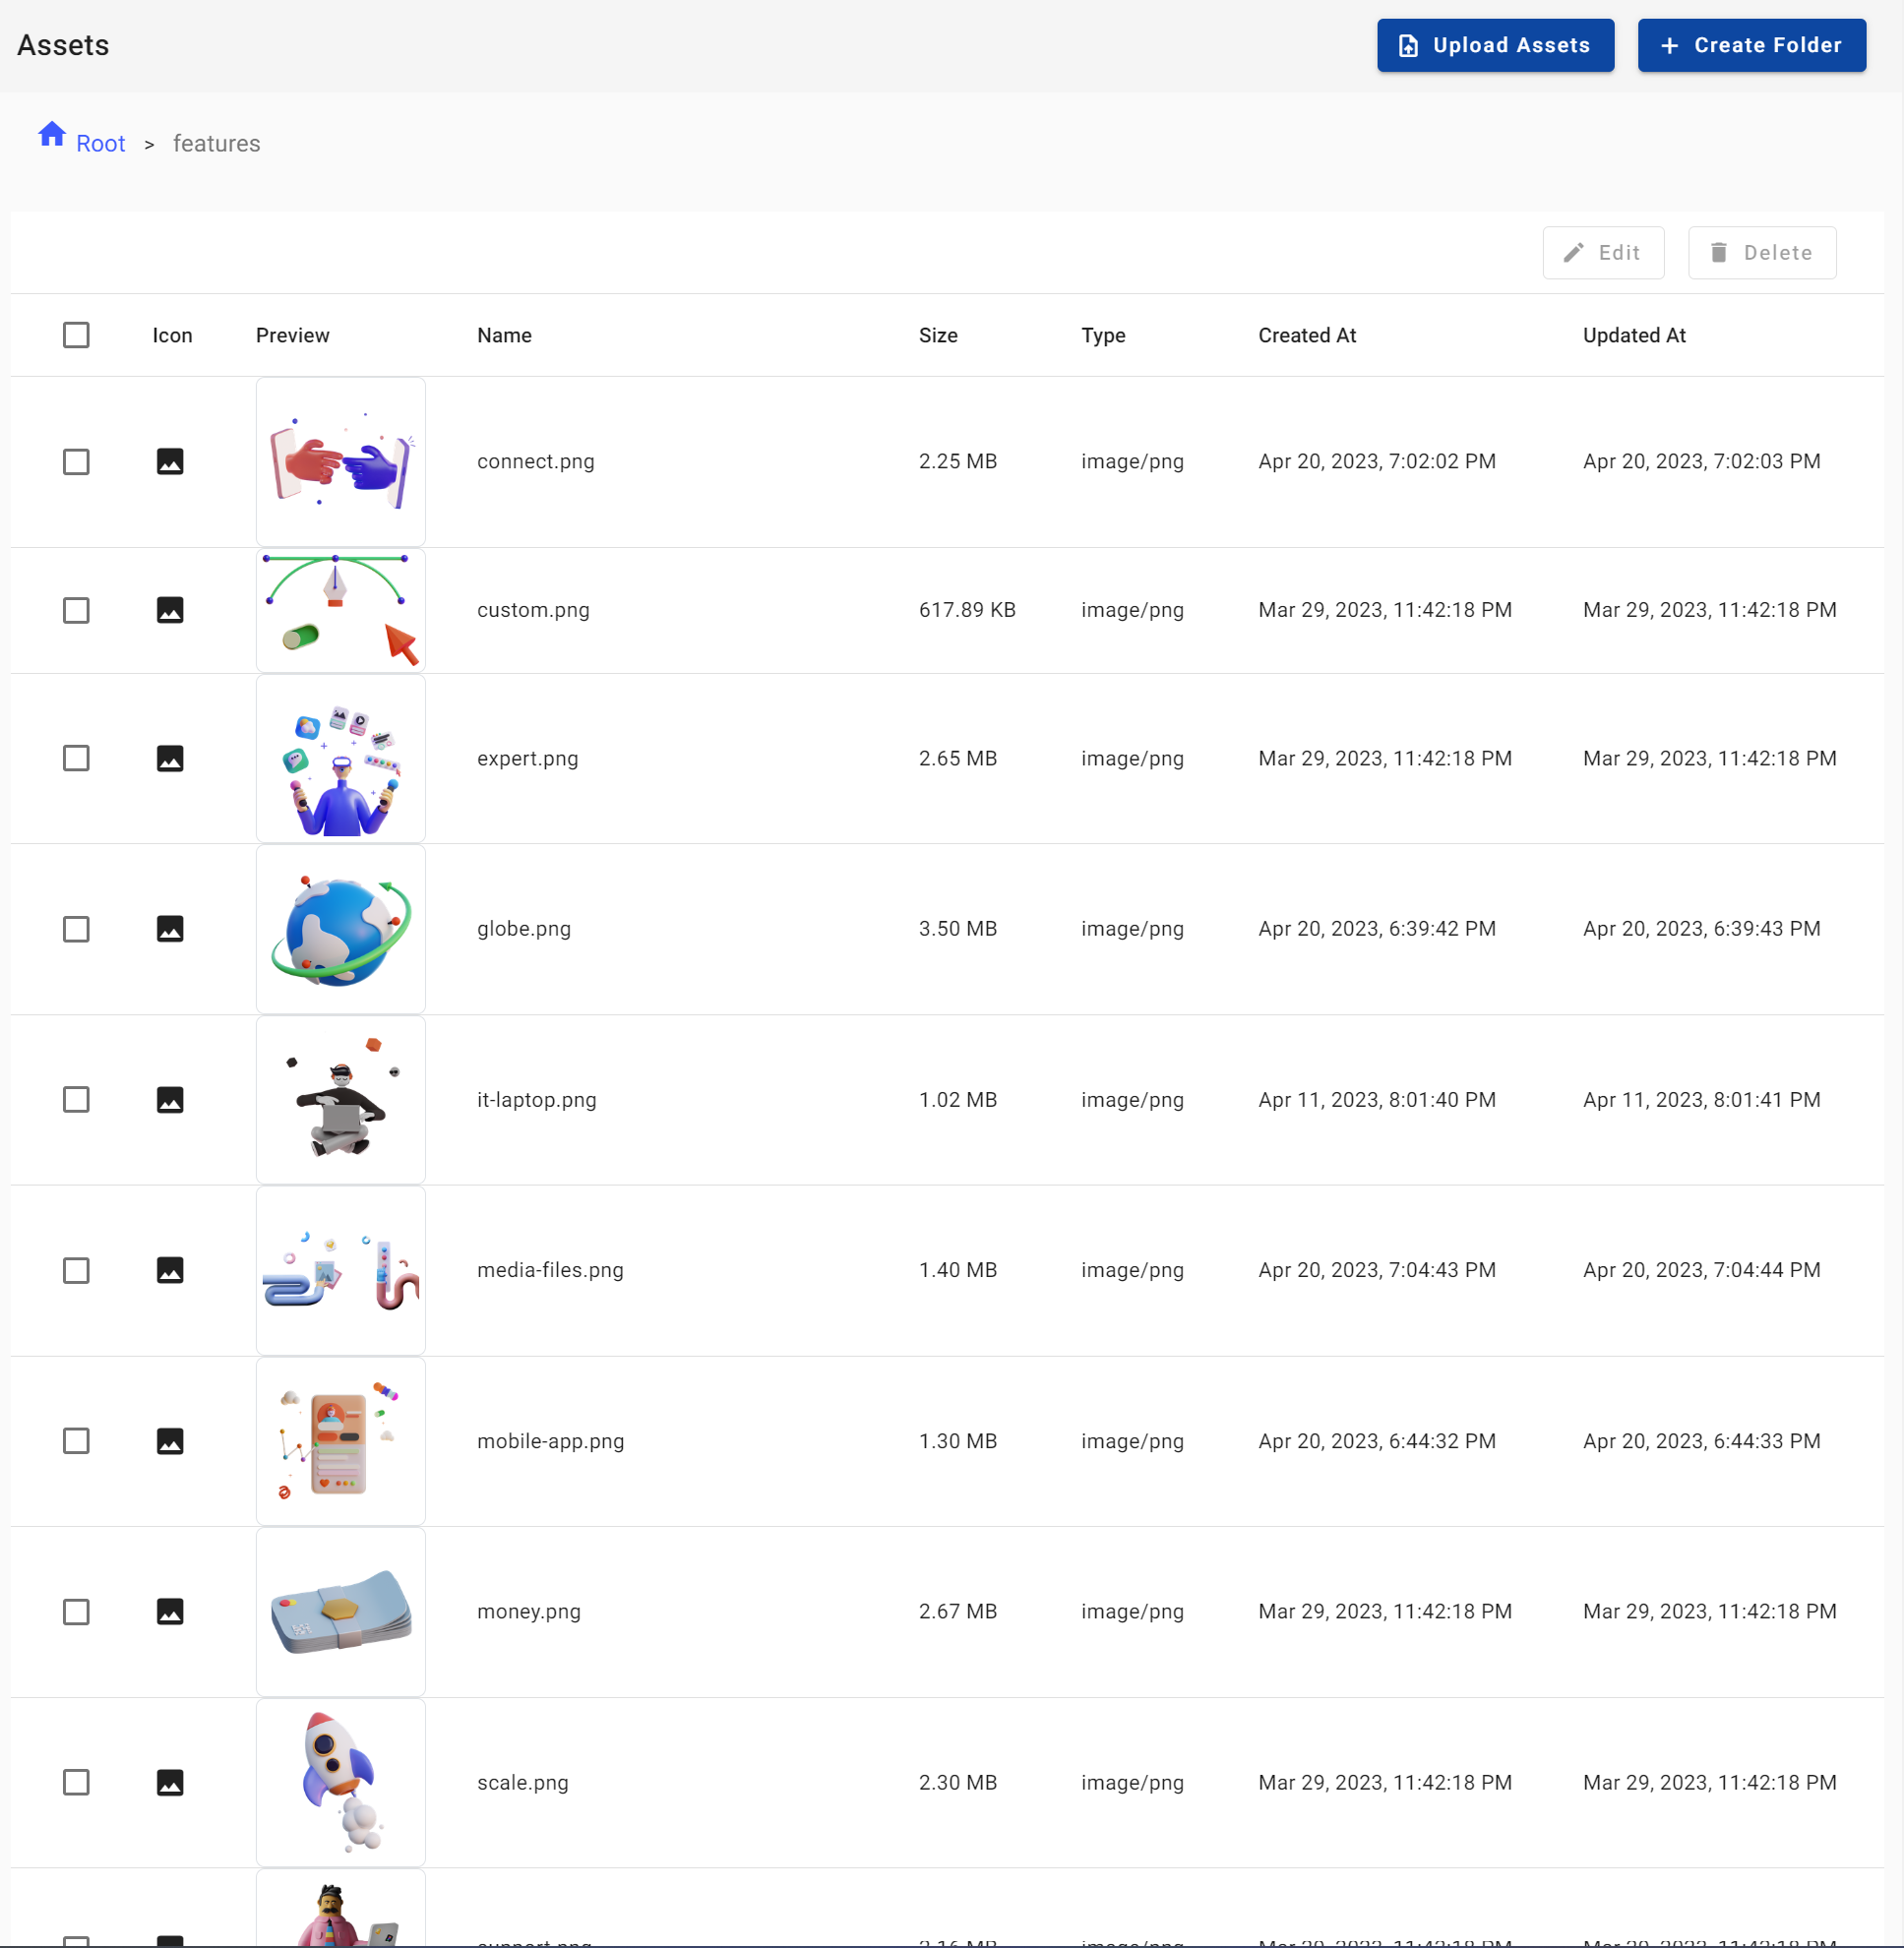Click the Created At column header
Screen dimensions: 1904x1948
pyautogui.click(x=1307, y=335)
